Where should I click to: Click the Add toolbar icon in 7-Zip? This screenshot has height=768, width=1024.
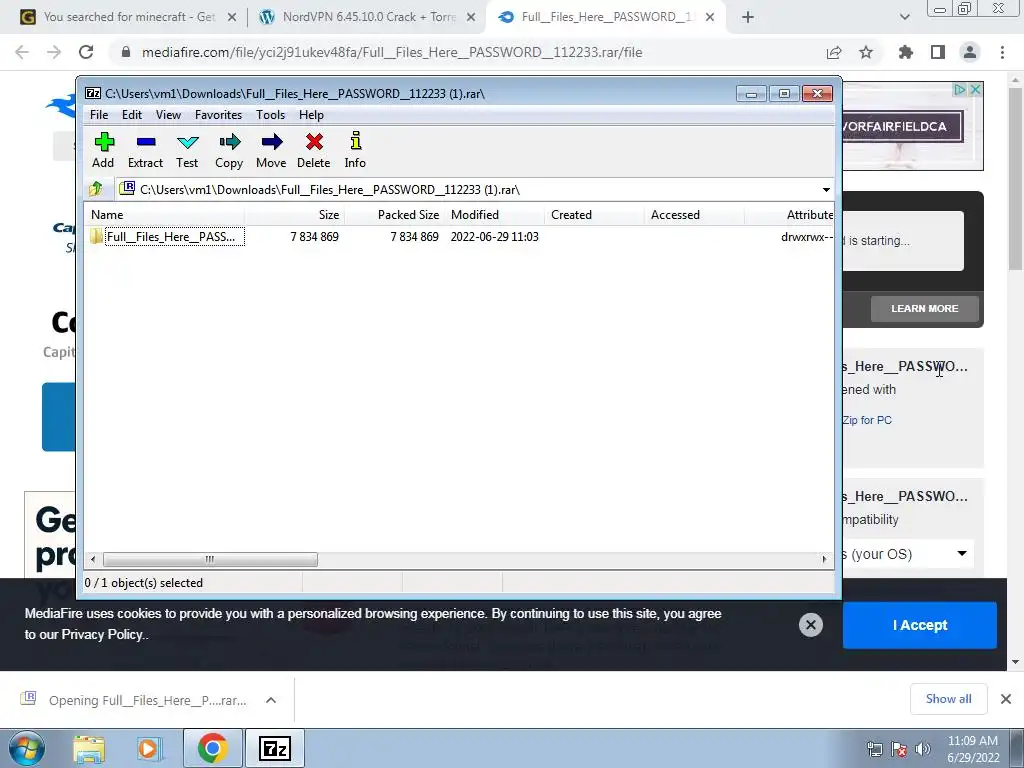click(x=103, y=150)
